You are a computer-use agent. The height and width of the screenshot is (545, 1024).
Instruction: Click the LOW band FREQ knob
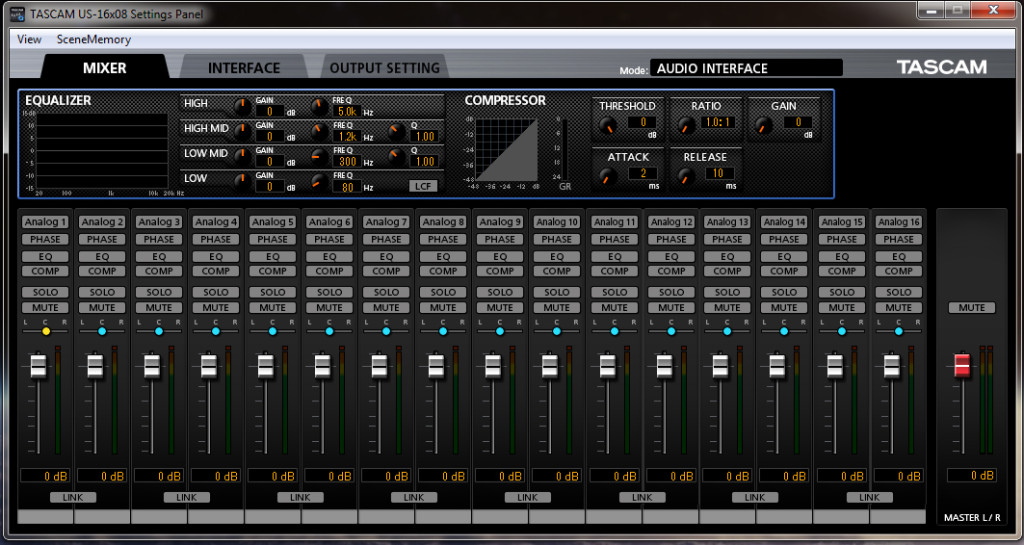[x=319, y=181]
